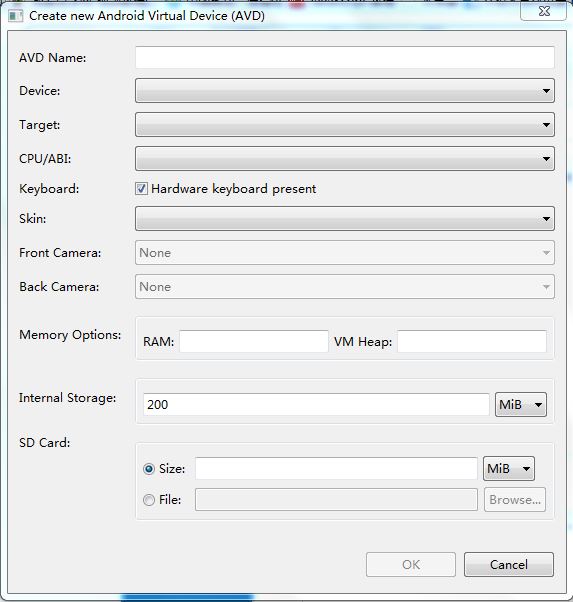The width and height of the screenshot is (573, 602).
Task: Click the AVD dialog title bar icon
Action: tap(16, 16)
